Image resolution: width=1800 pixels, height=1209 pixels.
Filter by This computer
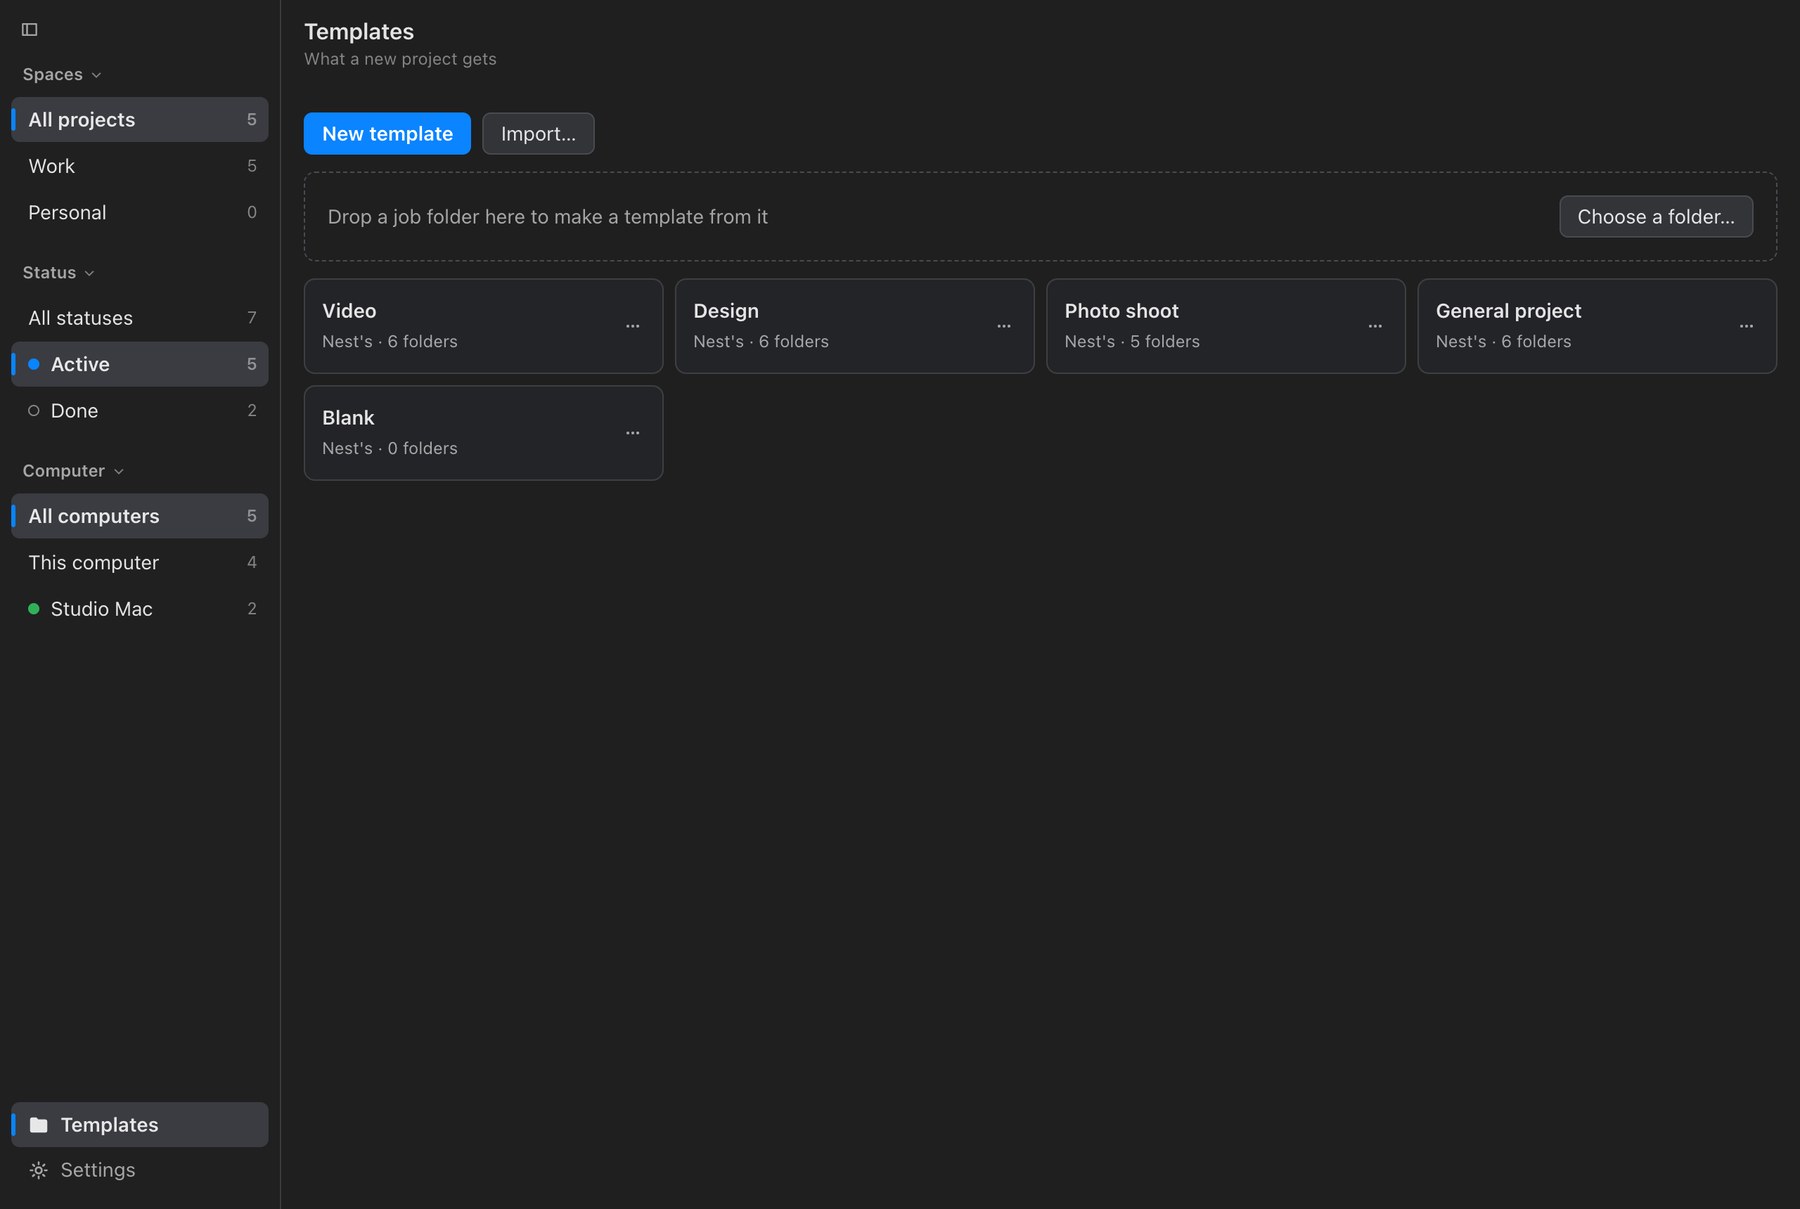(x=140, y=562)
